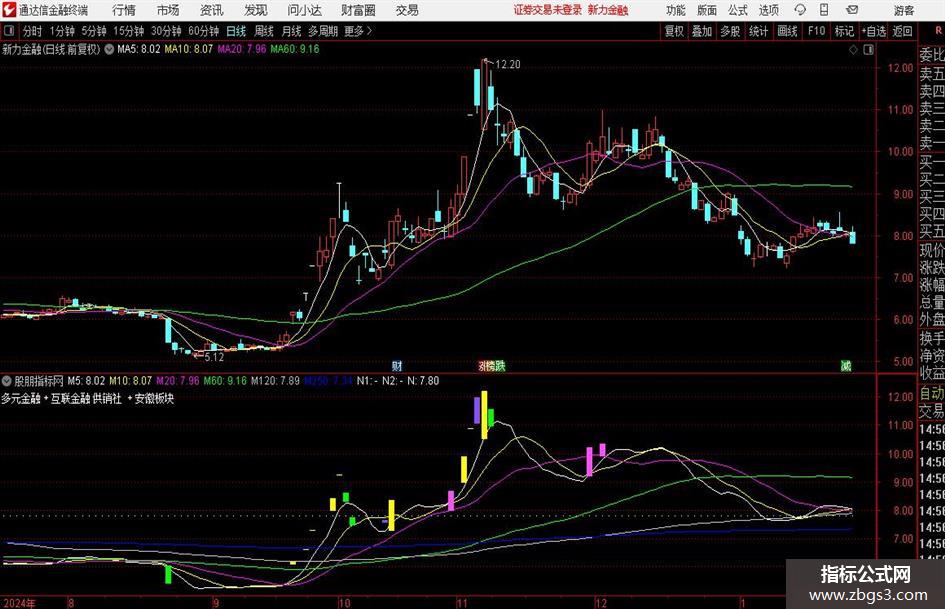This screenshot has height=609, width=945.
Task: Switch to 15分钟 period
Action: 129,31
